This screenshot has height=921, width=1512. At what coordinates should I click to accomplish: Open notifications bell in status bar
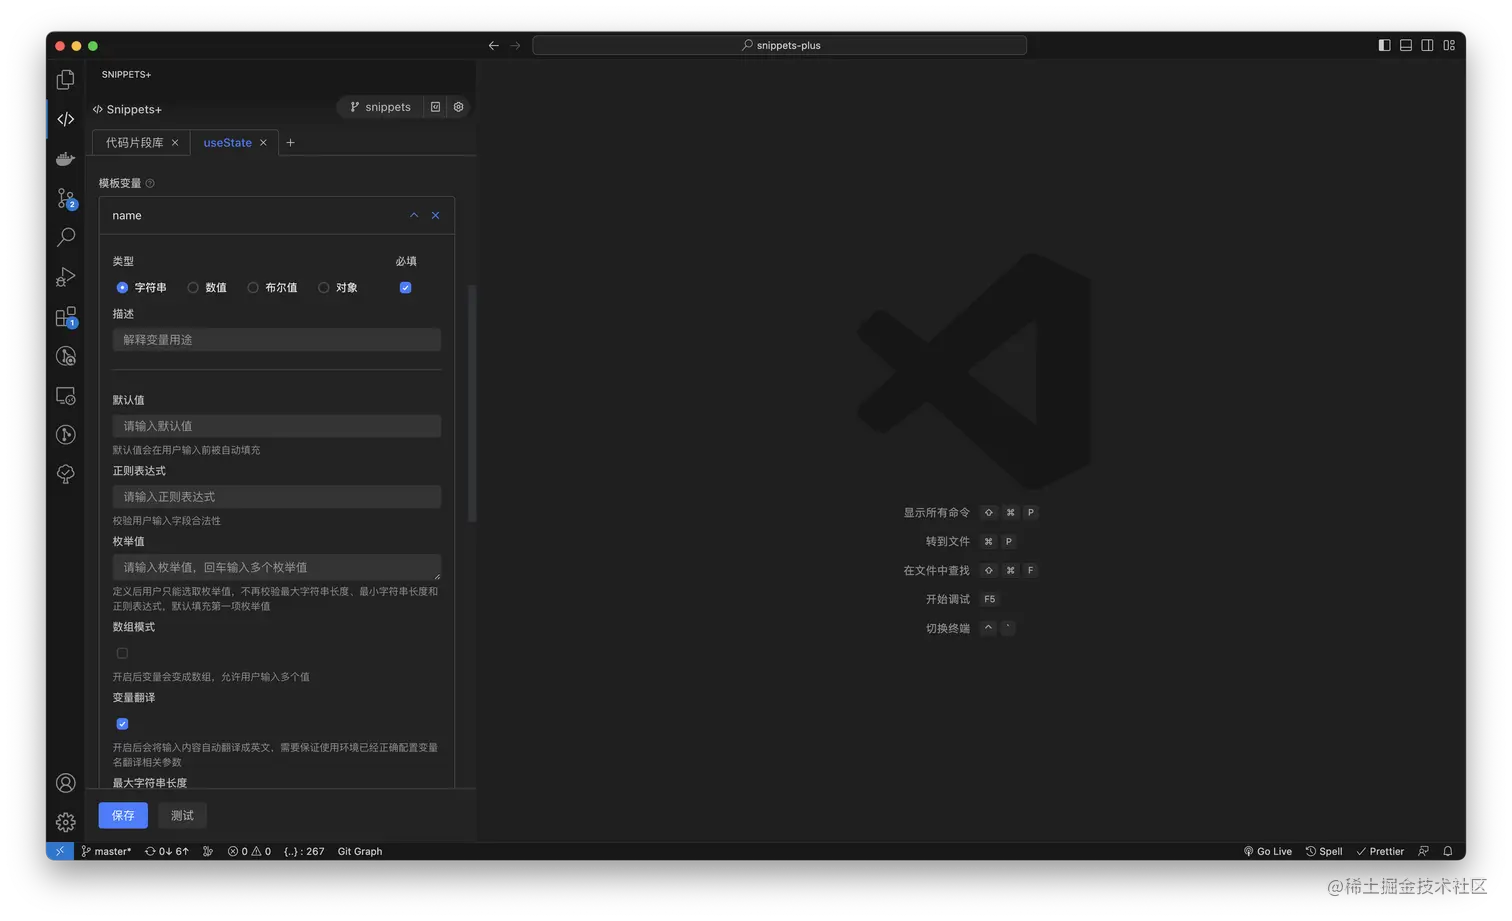point(1447,851)
